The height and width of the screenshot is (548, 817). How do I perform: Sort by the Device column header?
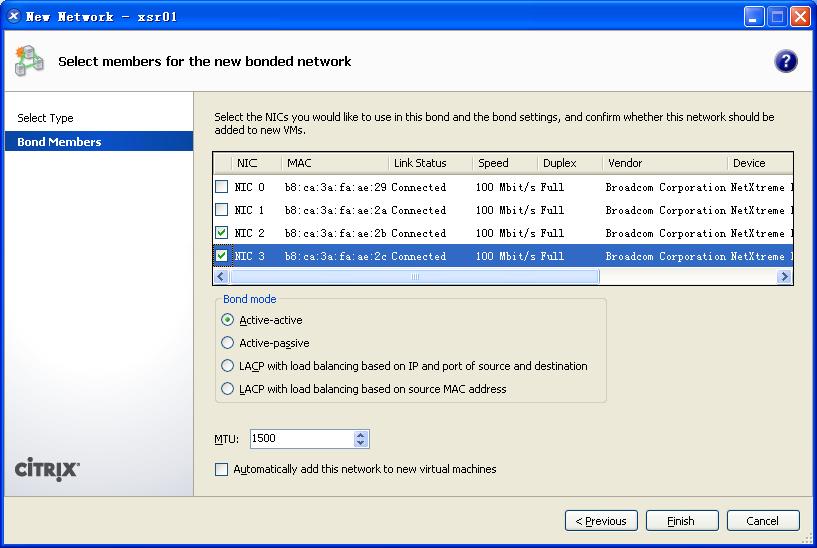pos(760,163)
